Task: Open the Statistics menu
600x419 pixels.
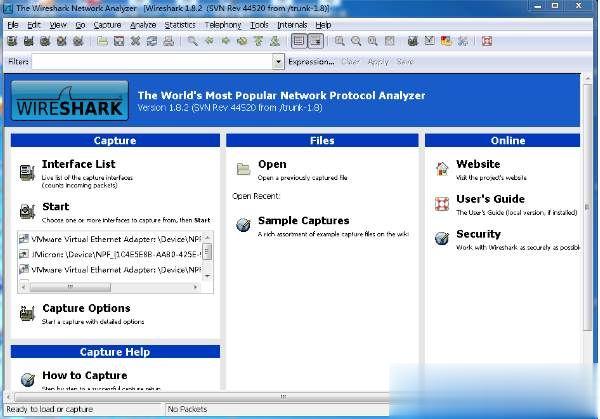Action: [x=180, y=25]
